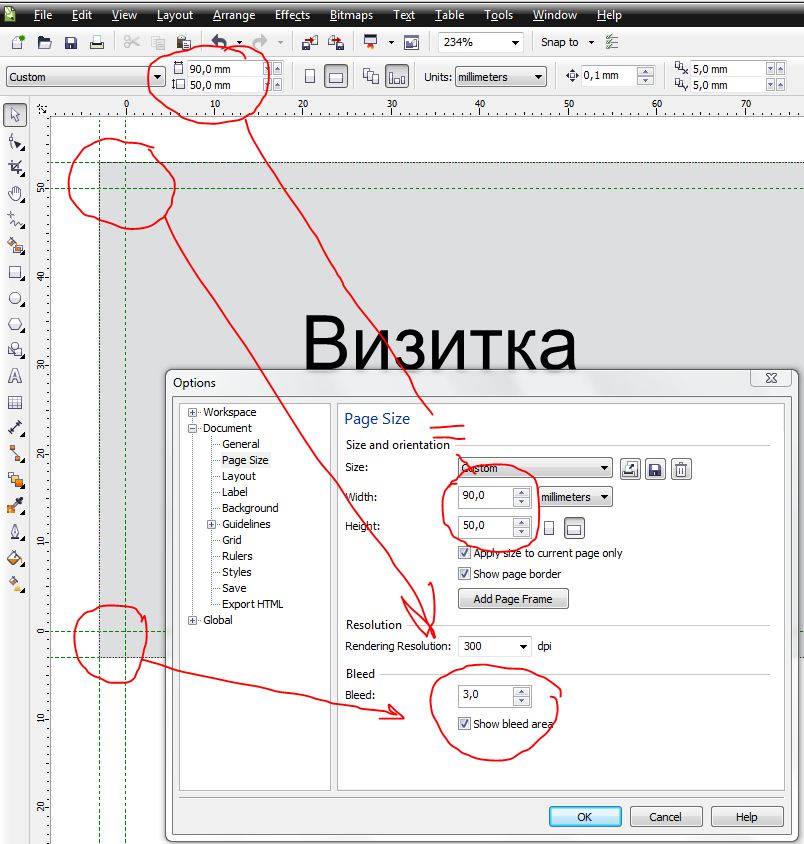This screenshot has width=804, height=844.
Task: Click the Export toolbar icon
Action: (336, 42)
